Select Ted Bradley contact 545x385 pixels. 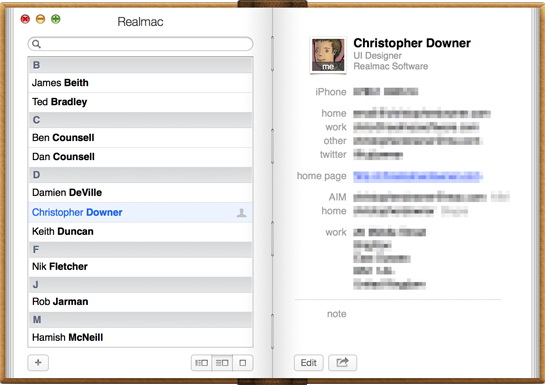click(140, 102)
